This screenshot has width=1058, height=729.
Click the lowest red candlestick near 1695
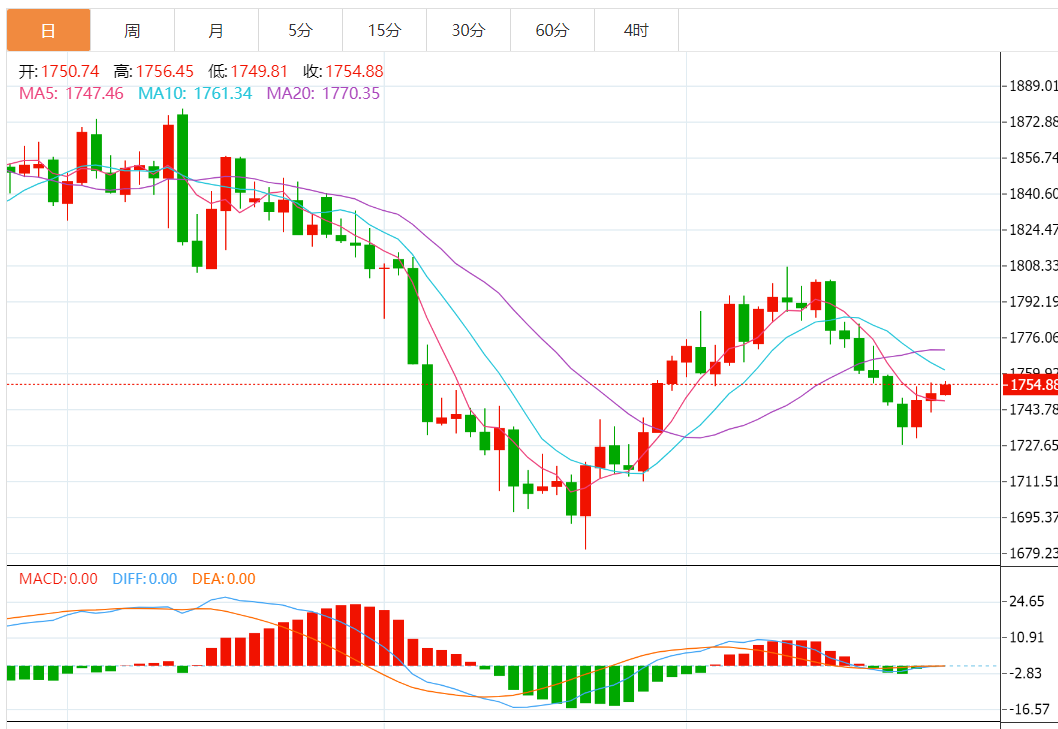(586, 491)
